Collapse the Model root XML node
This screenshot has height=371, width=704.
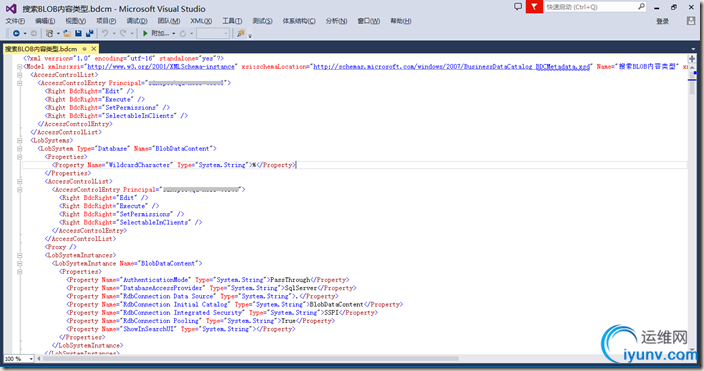(19, 66)
